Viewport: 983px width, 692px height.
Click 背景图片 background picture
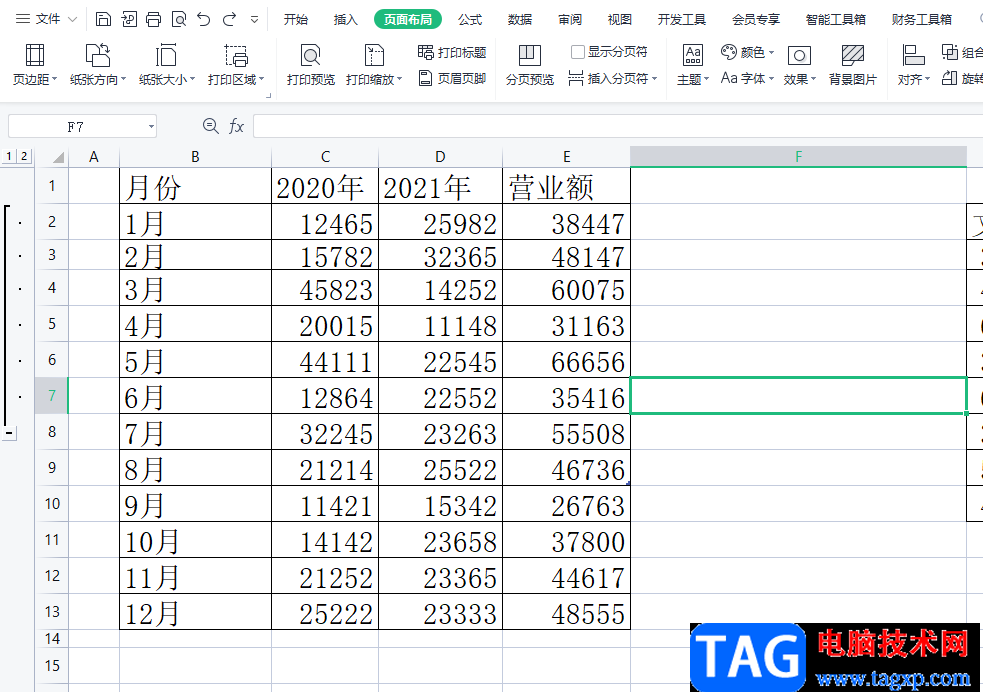pyautogui.click(x=853, y=65)
